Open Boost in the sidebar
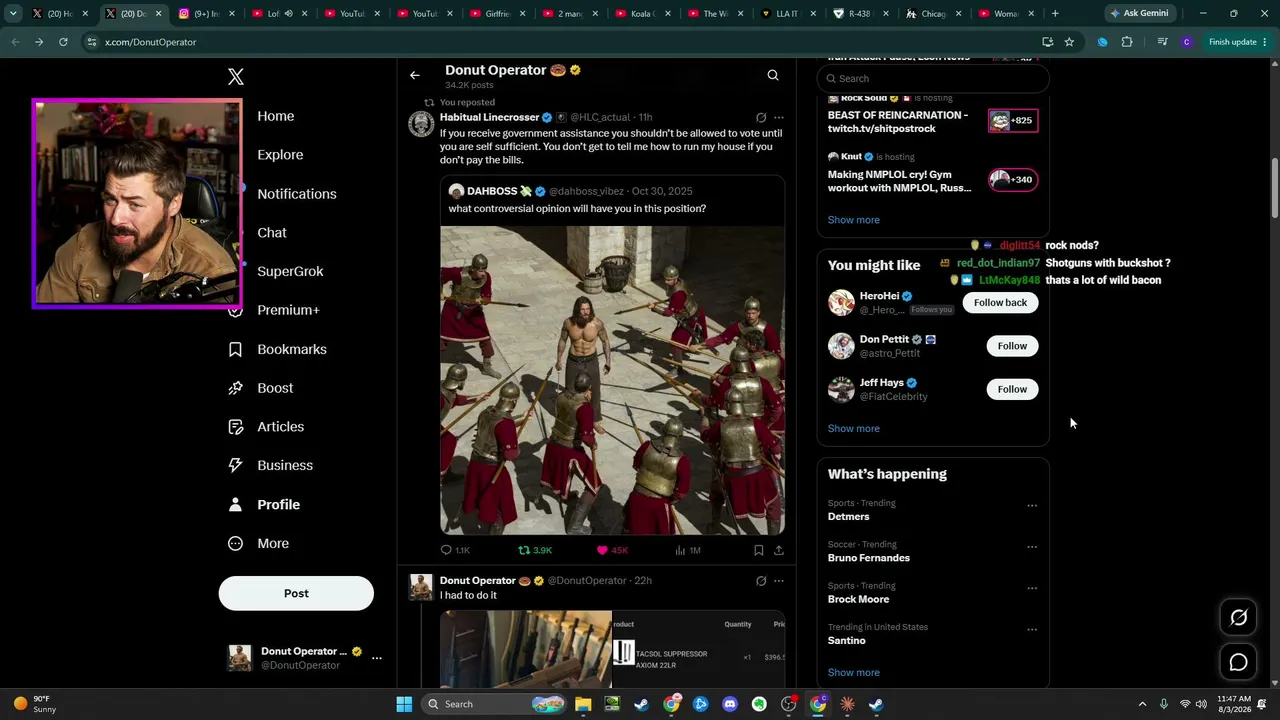This screenshot has width=1280, height=720. 261,388
